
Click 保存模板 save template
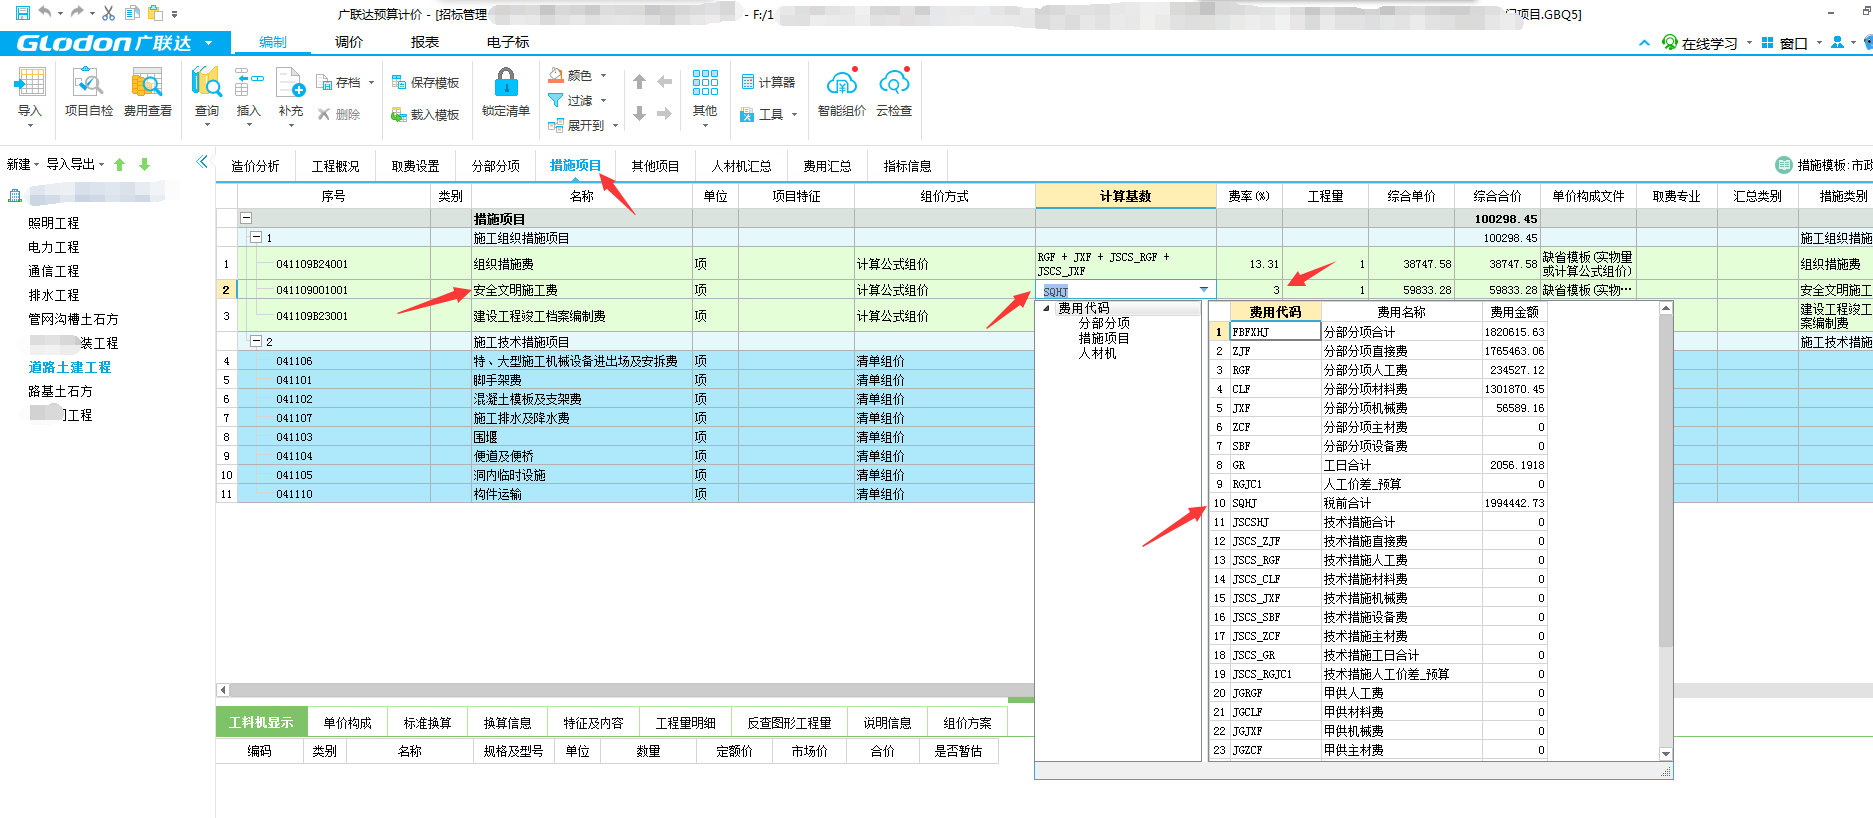pos(425,82)
